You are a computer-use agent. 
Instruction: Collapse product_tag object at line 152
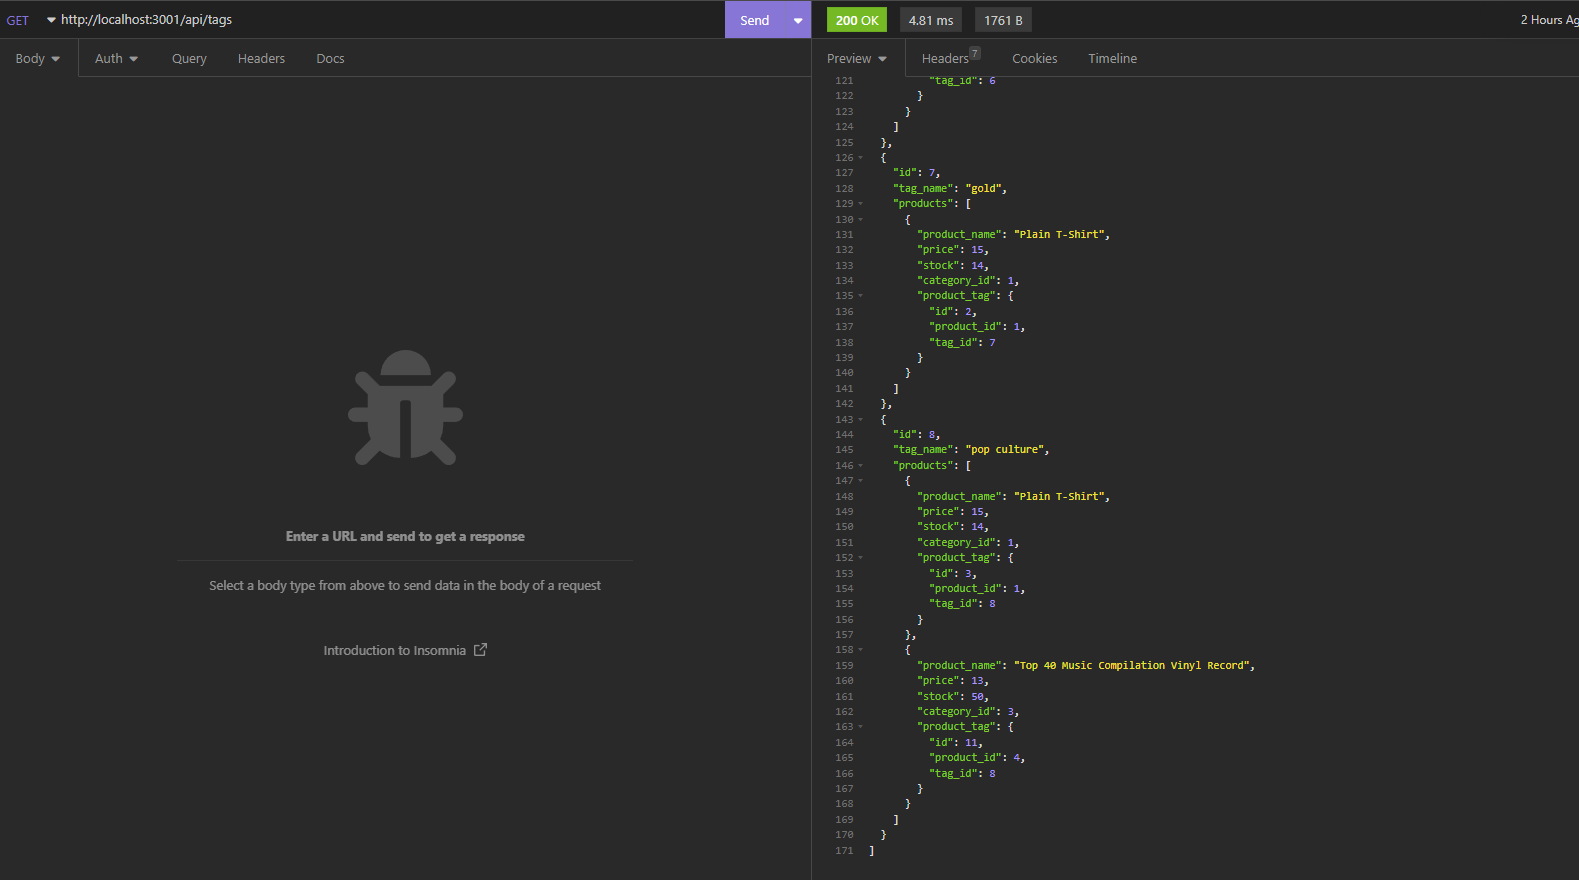pos(860,558)
